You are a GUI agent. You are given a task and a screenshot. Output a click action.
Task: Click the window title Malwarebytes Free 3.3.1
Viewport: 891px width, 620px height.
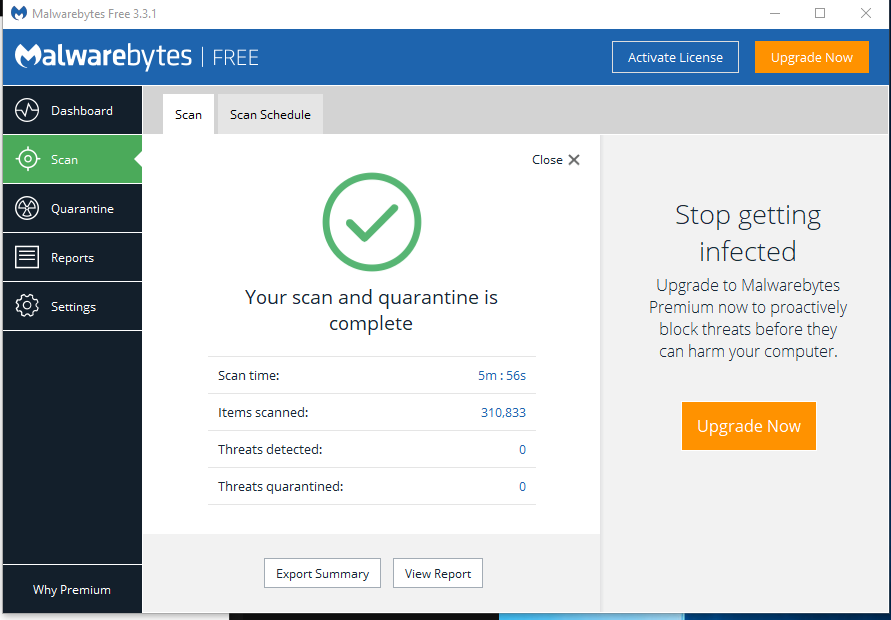pos(94,13)
